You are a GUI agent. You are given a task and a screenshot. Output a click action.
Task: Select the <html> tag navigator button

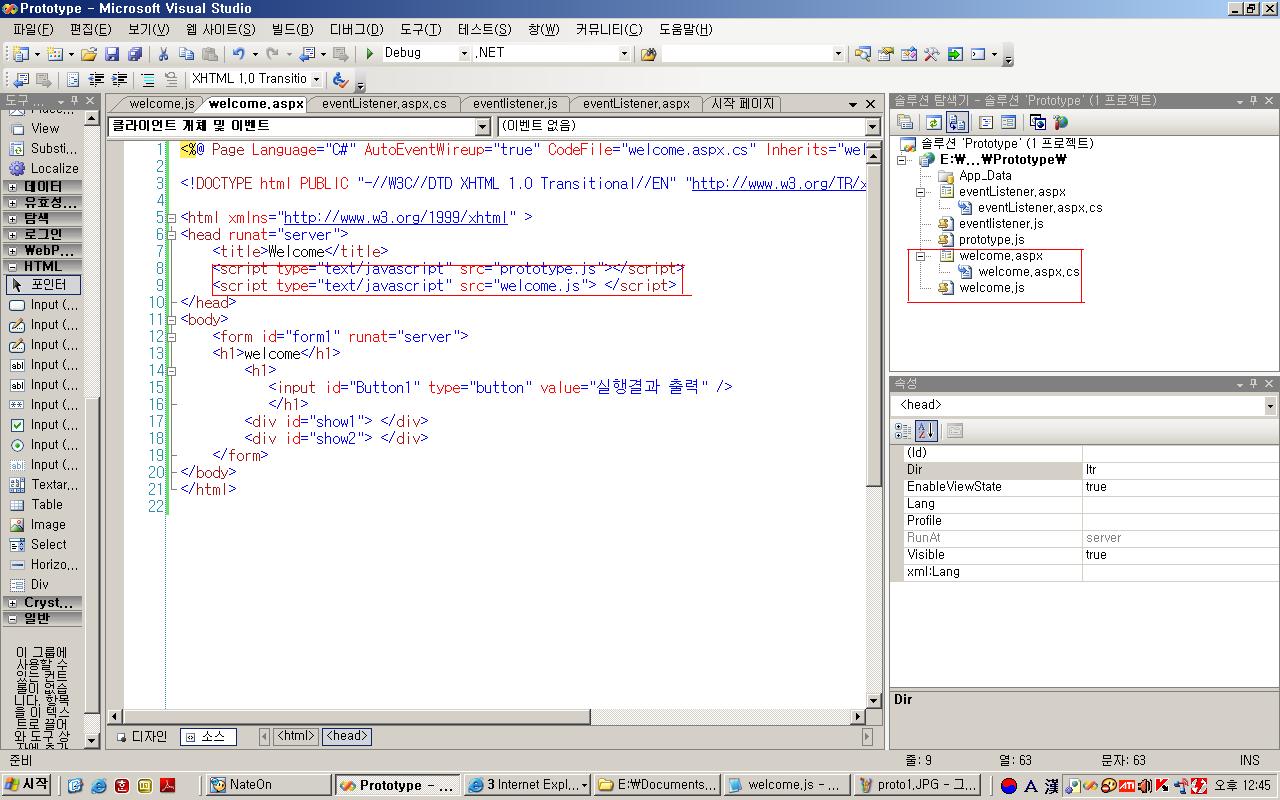point(296,736)
